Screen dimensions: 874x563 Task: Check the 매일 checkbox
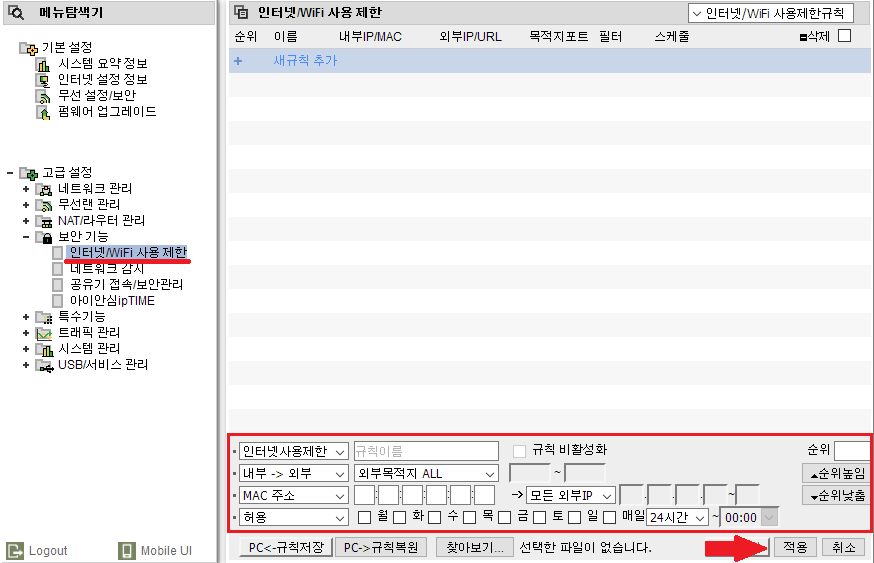tap(610, 517)
